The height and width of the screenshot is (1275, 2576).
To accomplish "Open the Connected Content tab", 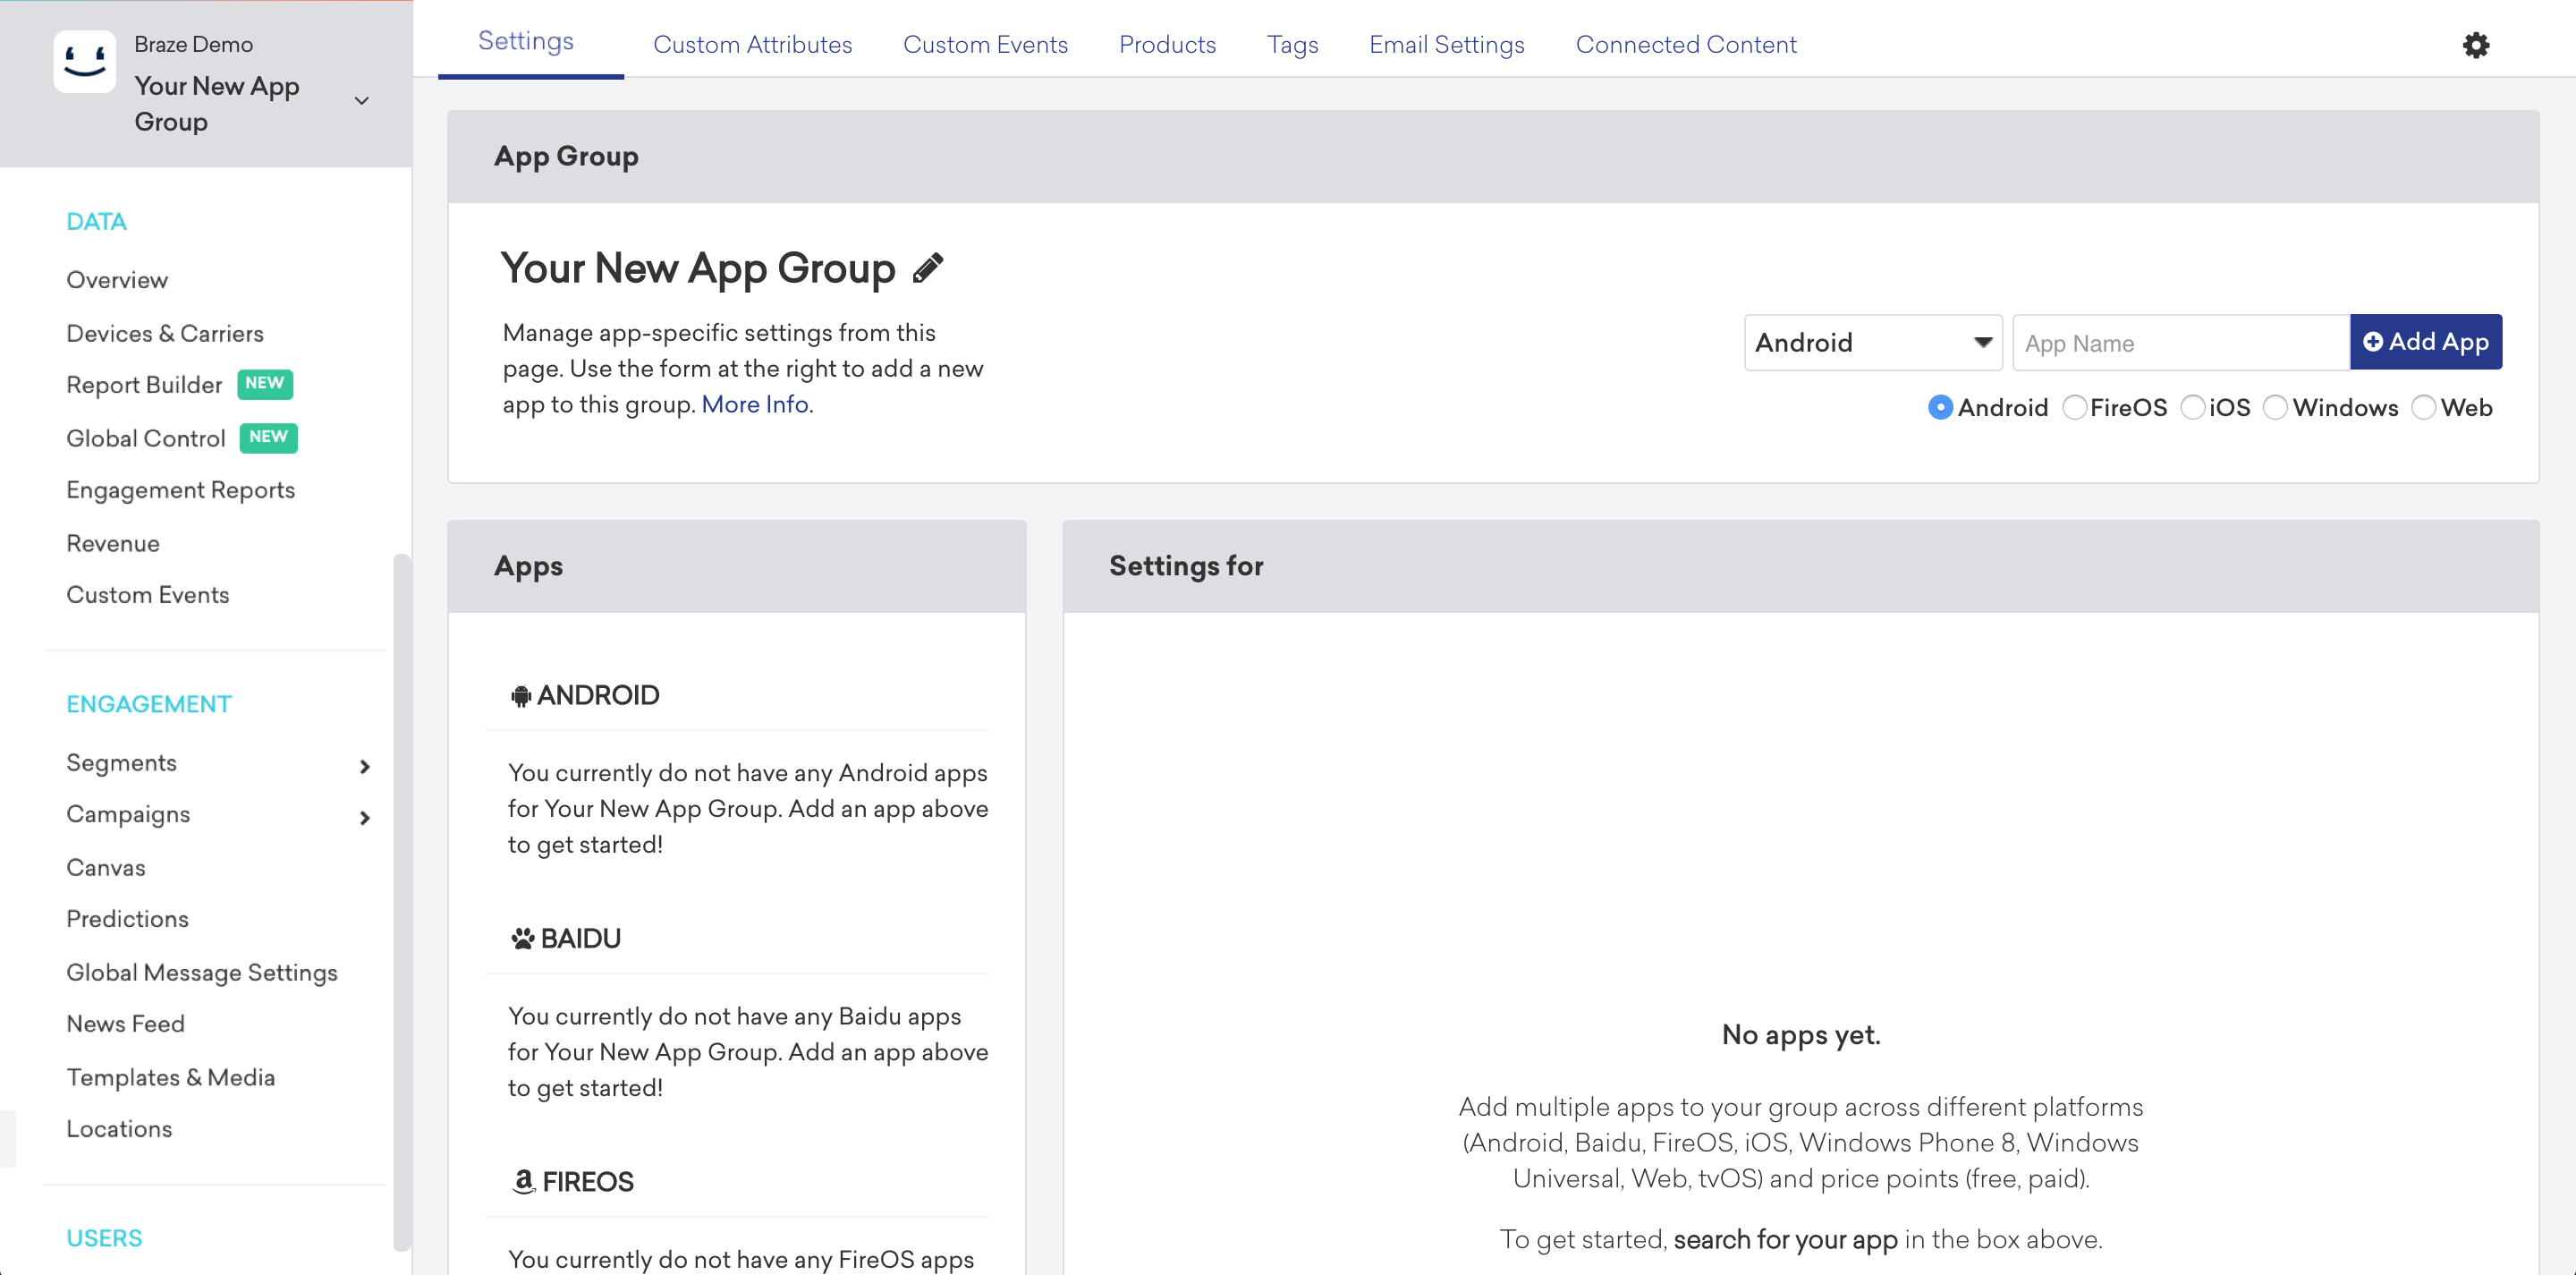I will click(x=1686, y=45).
